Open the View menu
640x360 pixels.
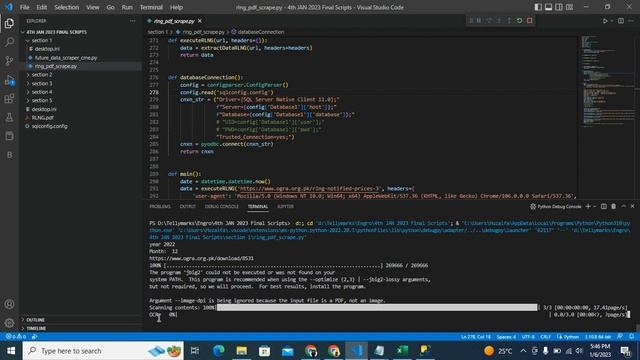pyautogui.click(x=93, y=7)
